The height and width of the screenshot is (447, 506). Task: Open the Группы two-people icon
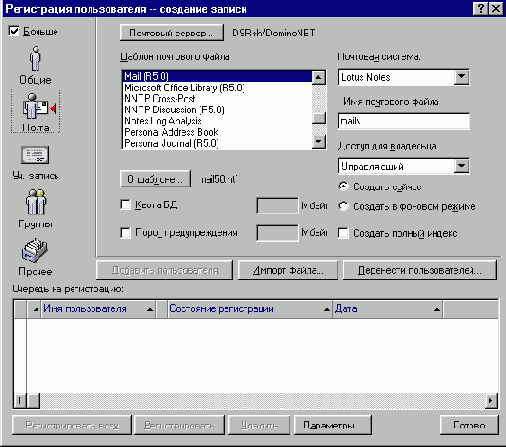[x=36, y=202]
